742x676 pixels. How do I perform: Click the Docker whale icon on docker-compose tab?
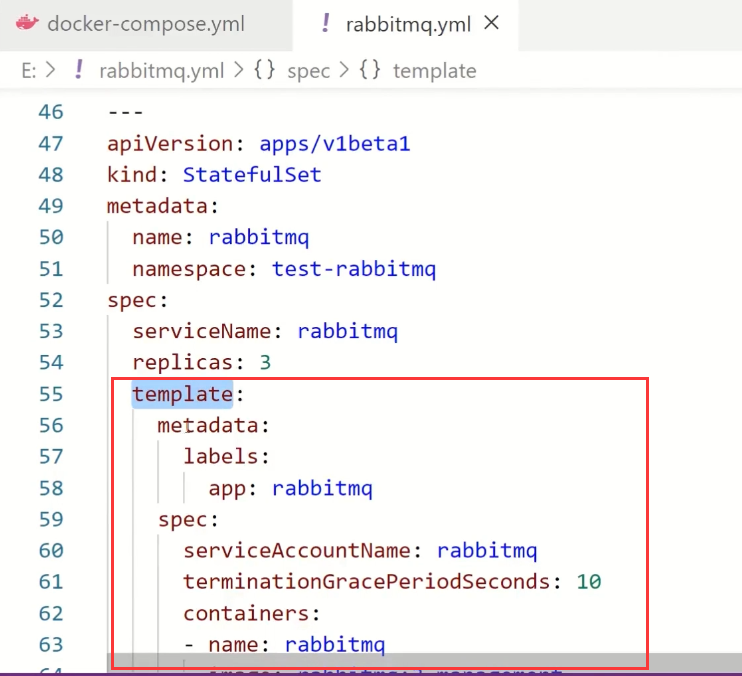[27, 23]
